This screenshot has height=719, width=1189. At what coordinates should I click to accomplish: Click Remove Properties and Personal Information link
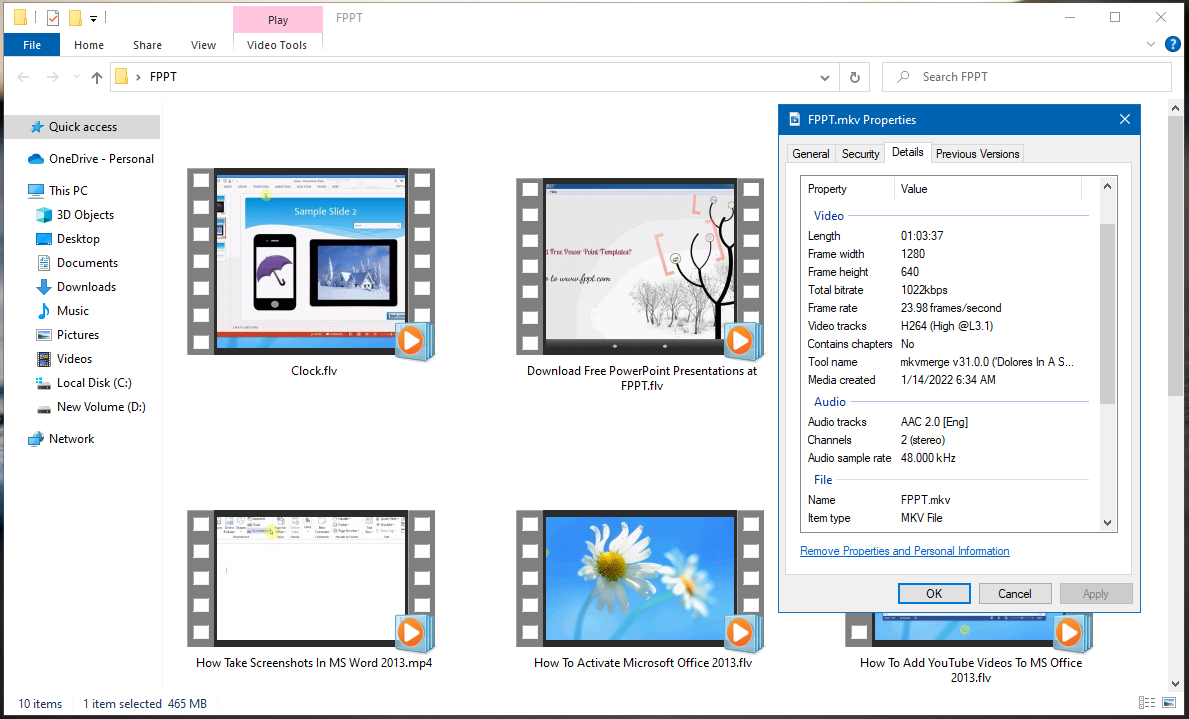click(904, 551)
